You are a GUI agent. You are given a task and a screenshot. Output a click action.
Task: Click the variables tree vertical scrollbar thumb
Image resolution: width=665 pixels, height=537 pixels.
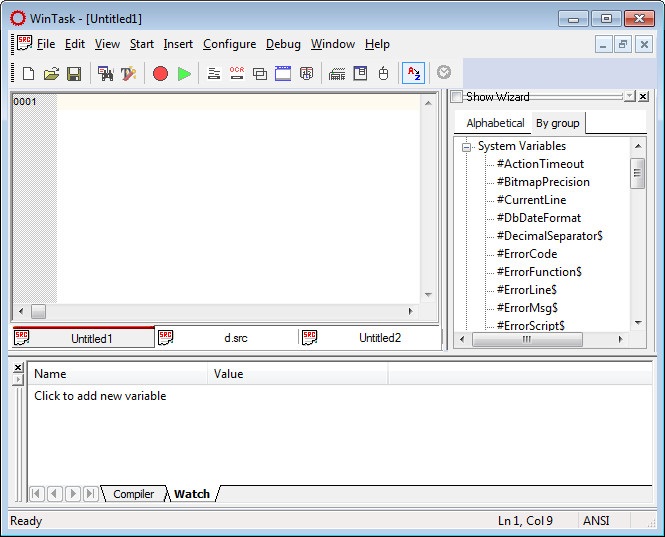click(x=637, y=173)
